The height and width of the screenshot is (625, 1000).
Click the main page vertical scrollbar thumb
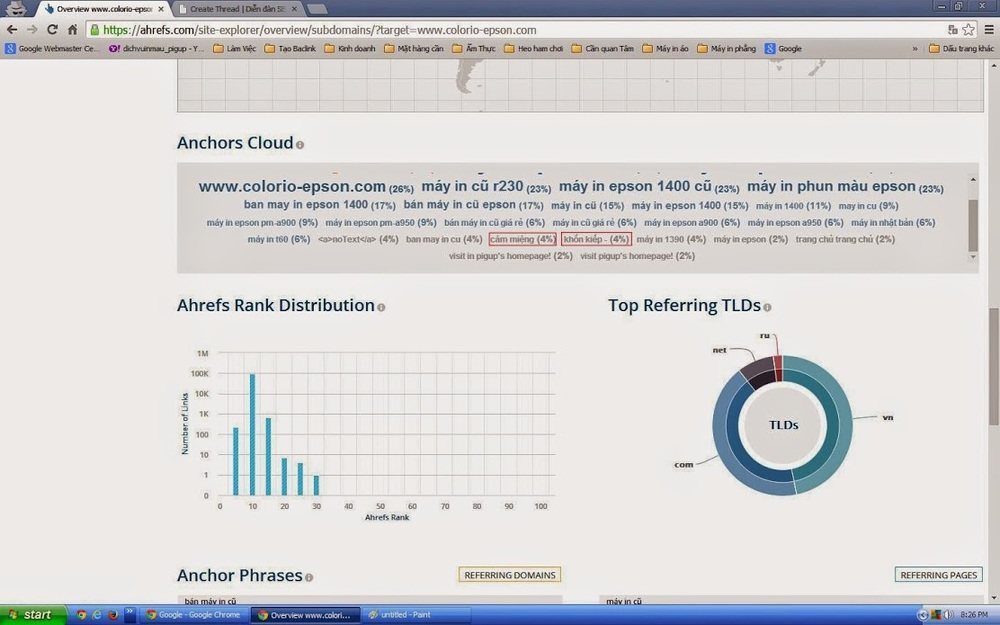[x=994, y=367]
